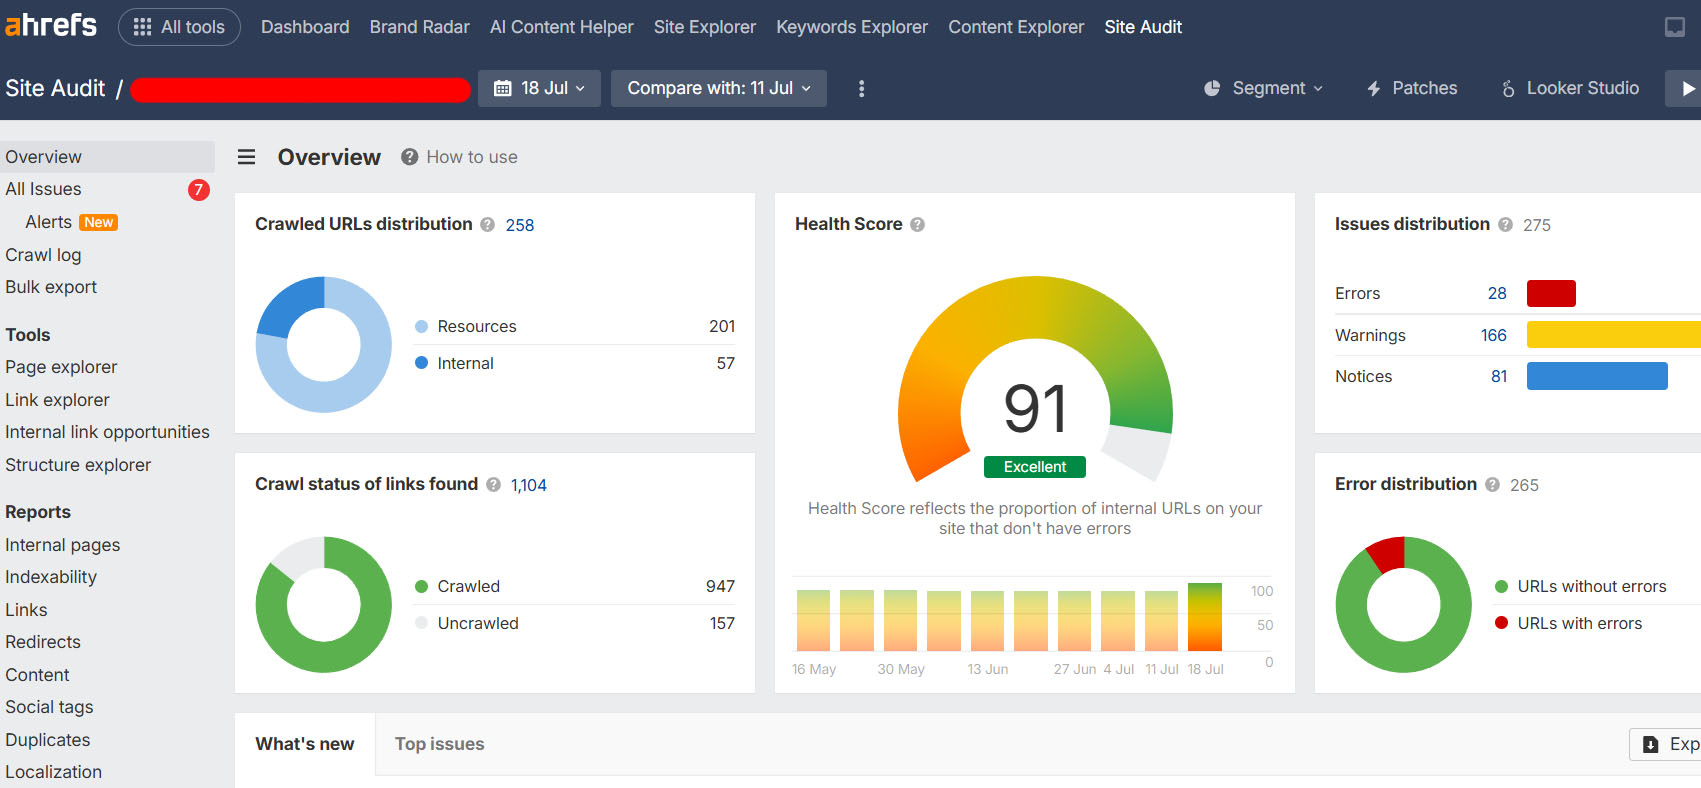
Task: Select the What's new tab
Action: pos(305,744)
